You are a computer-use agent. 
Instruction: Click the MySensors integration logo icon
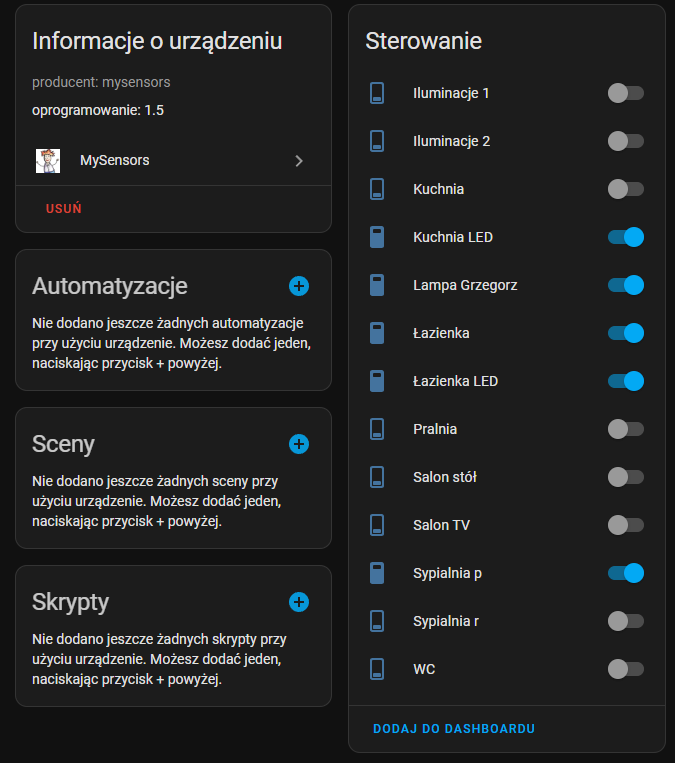pos(48,160)
